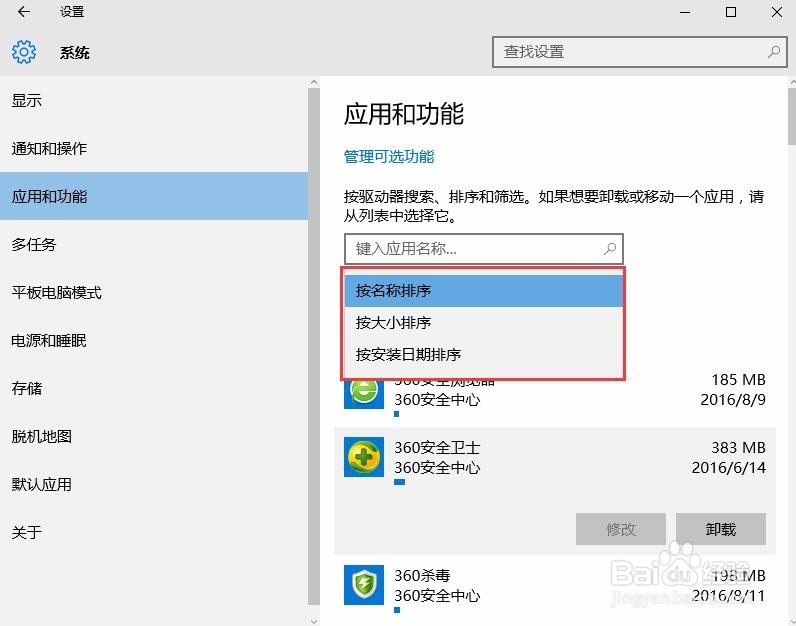
Task: Select 按名称排序 in the dropdown list
Action: [x=484, y=291]
